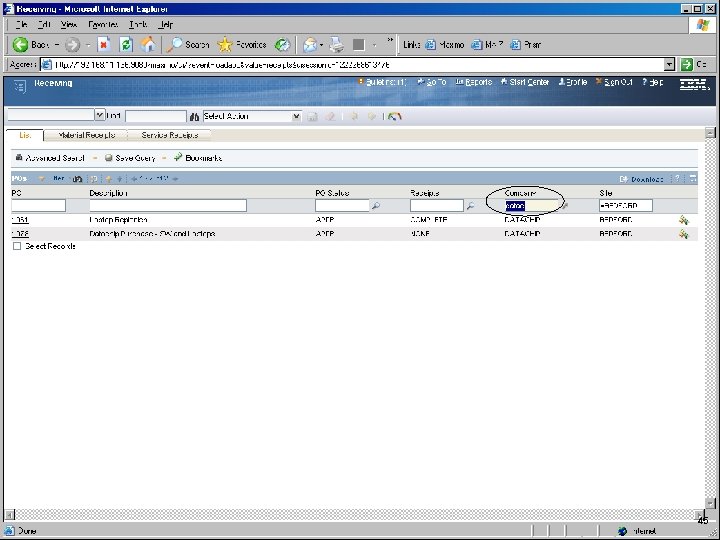
Task: Click the browser Back arrow icon
Action: [x=20, y=45]
